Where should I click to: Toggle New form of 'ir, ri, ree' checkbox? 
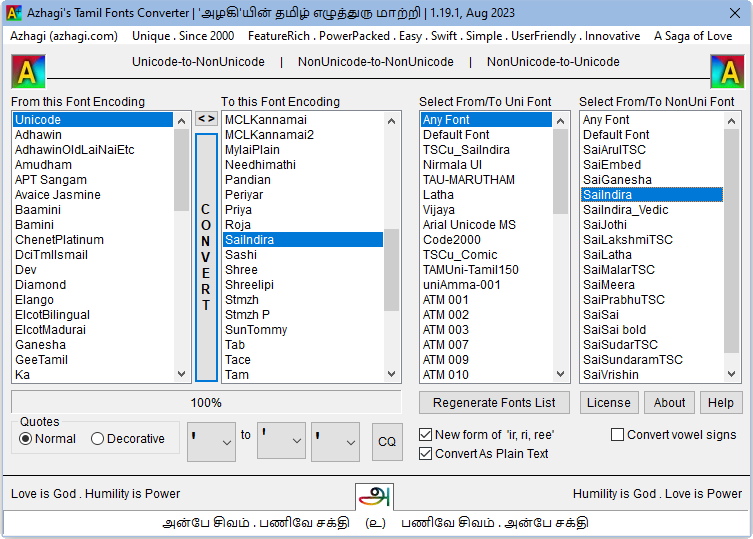coord(486,435)
